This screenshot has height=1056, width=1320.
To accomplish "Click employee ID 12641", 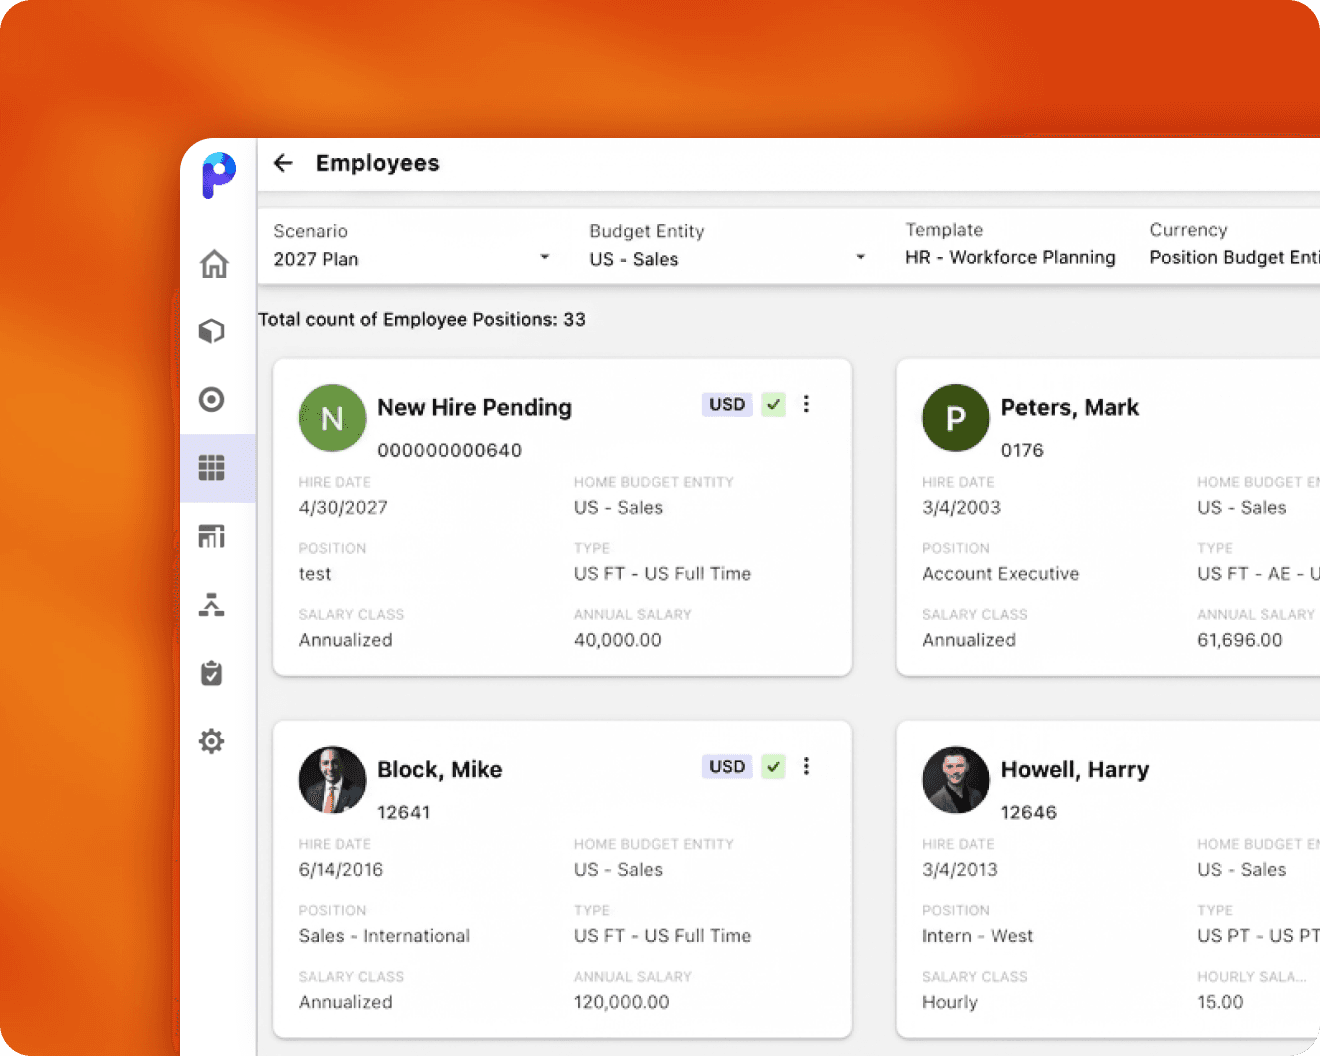I will pyautogui.click(x=403, y=812).
